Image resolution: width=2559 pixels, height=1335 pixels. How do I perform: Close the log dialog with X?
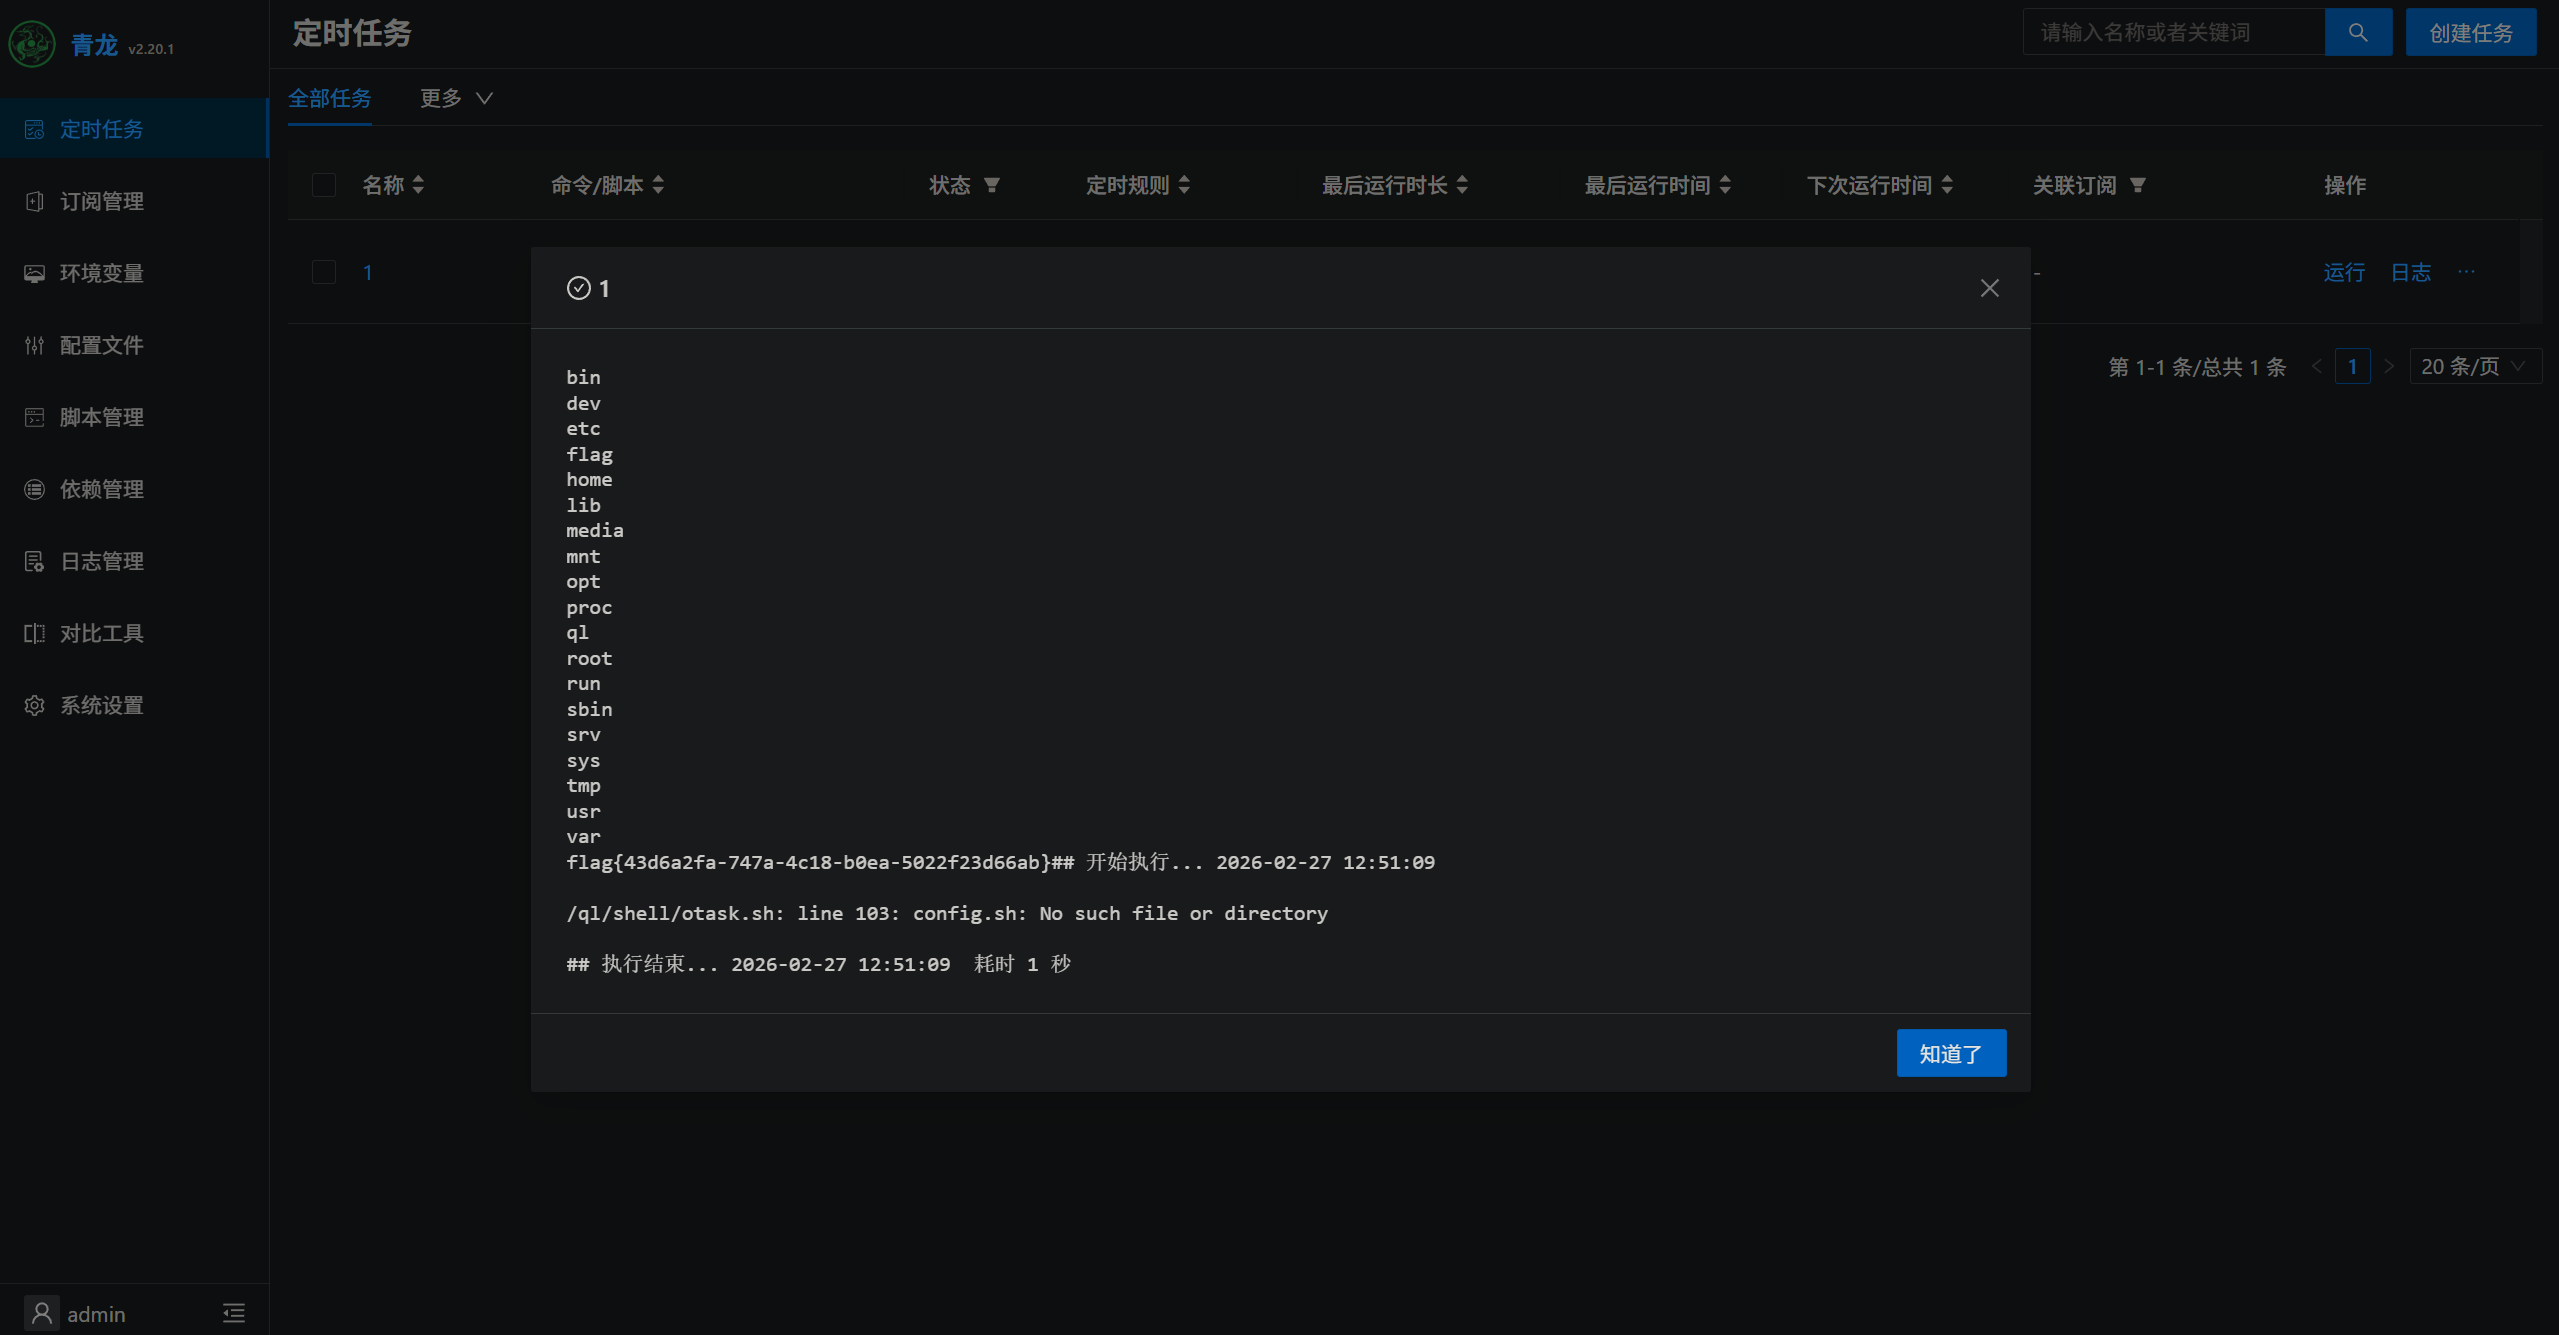click(1989, 288)
